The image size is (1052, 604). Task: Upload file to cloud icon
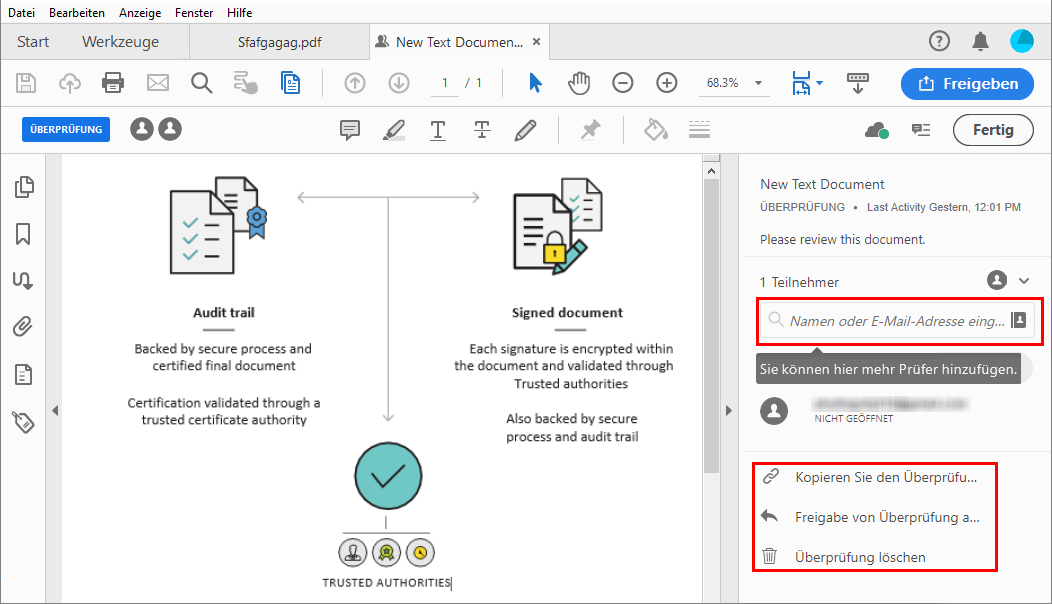tap(70, 83)
